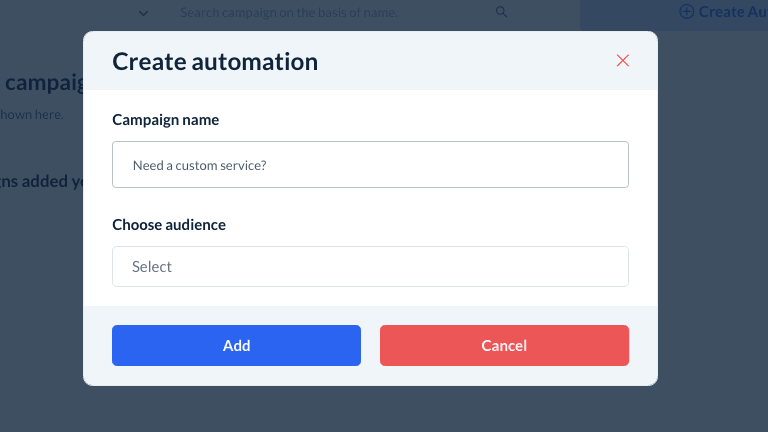Open the Choose audience Select dropdown
768x432 pixels.
tap(370, 267)
